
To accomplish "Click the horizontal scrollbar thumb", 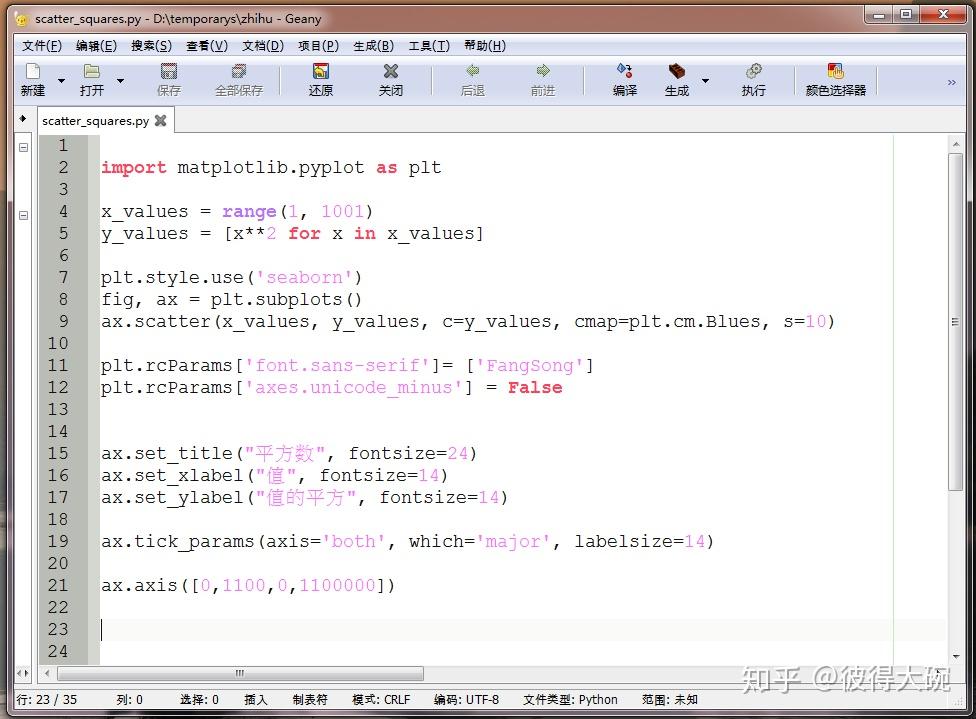I will pyautogui.click(x=240, y=673).
